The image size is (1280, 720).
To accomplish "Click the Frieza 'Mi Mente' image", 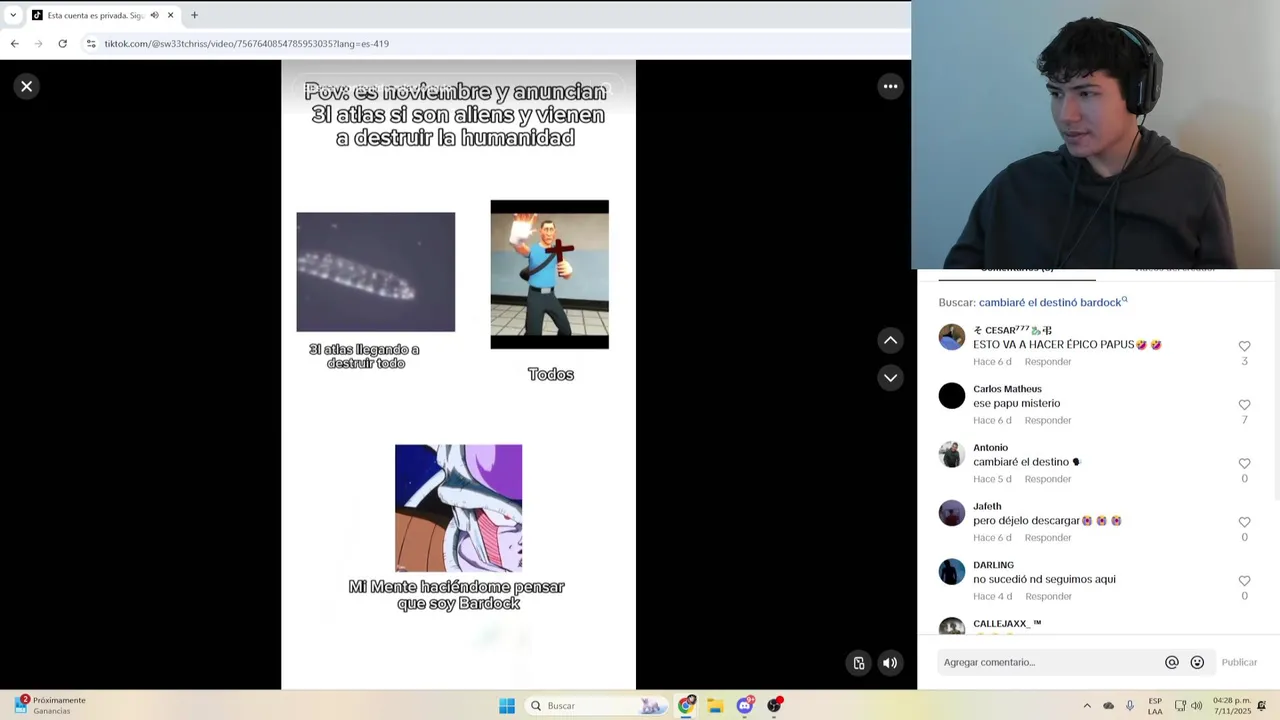I will point(458,508).
